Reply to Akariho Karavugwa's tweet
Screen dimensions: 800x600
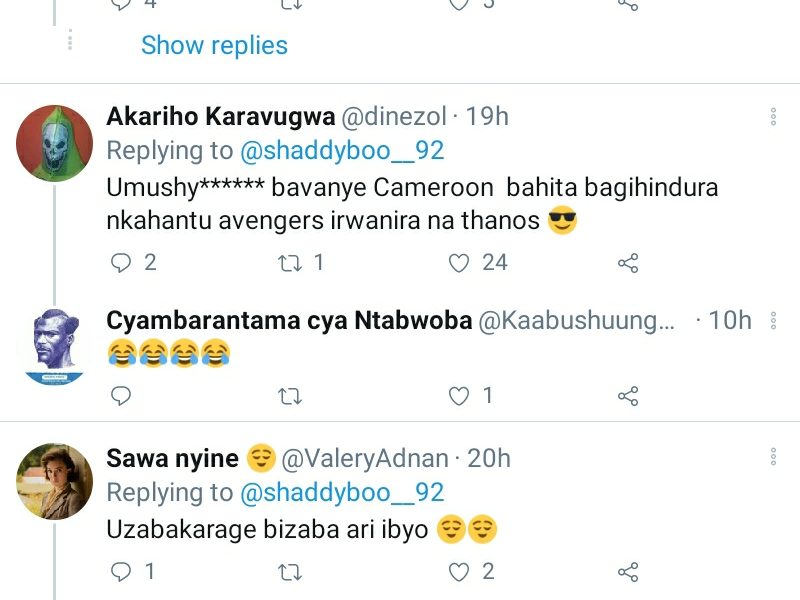point(121,263)
